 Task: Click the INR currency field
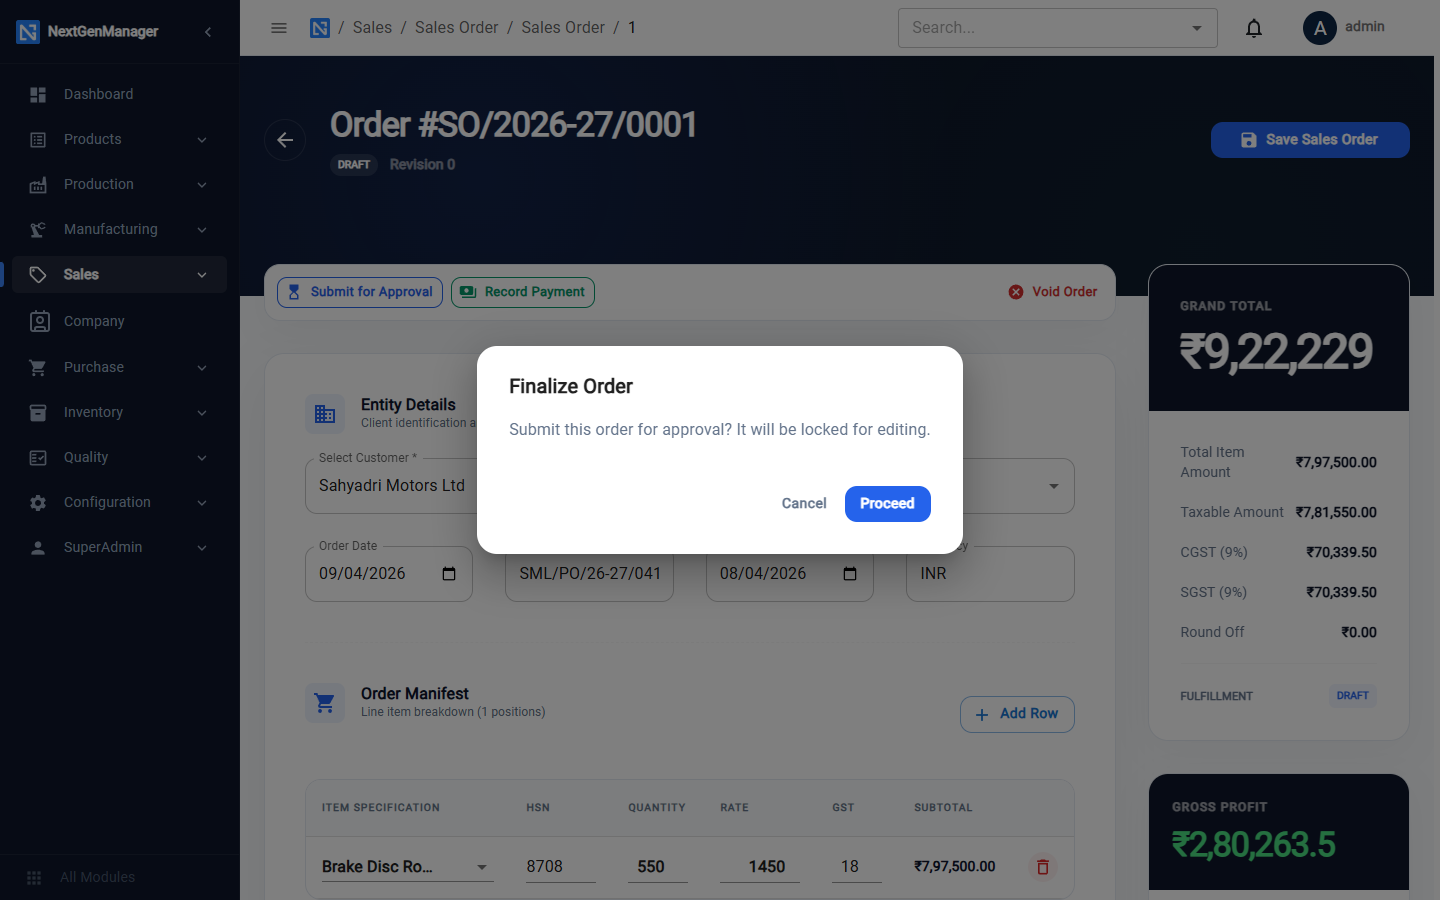coord(990,574)
